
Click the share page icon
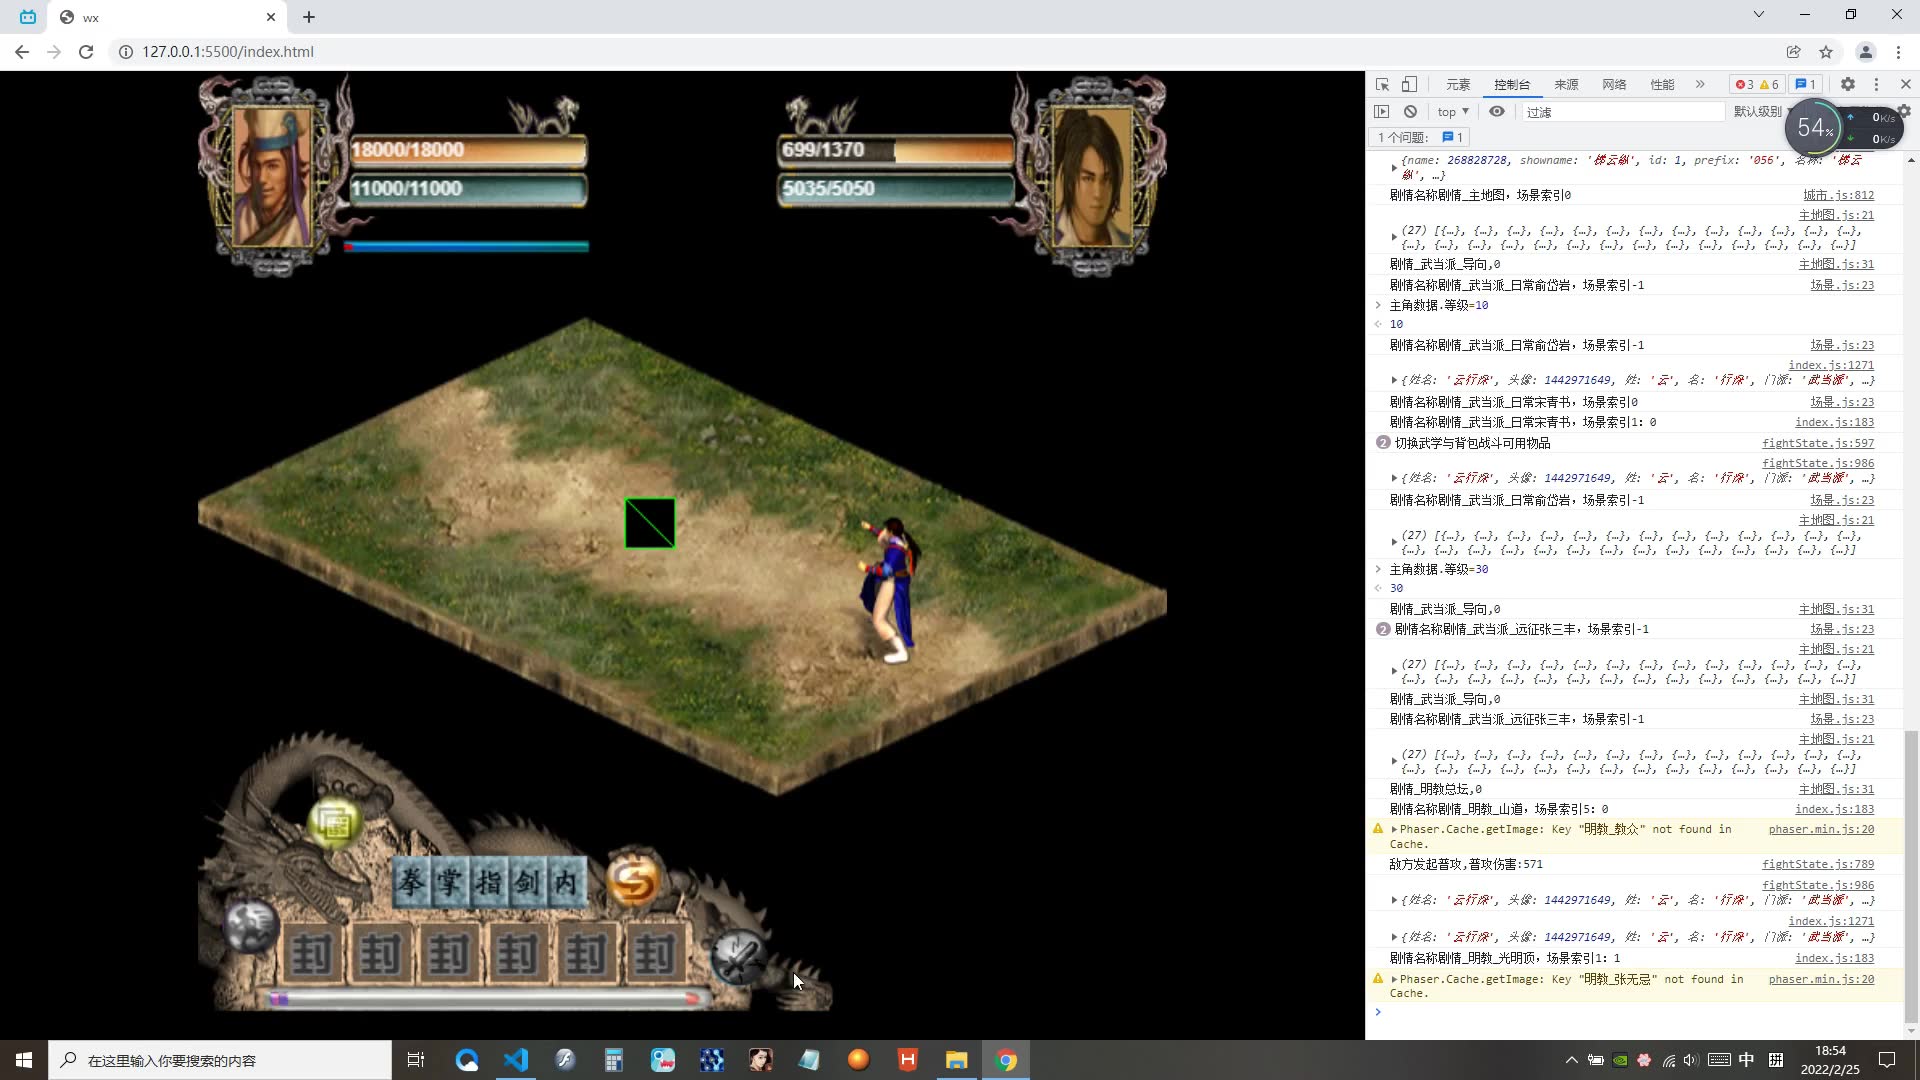(x=1794, y=52)
